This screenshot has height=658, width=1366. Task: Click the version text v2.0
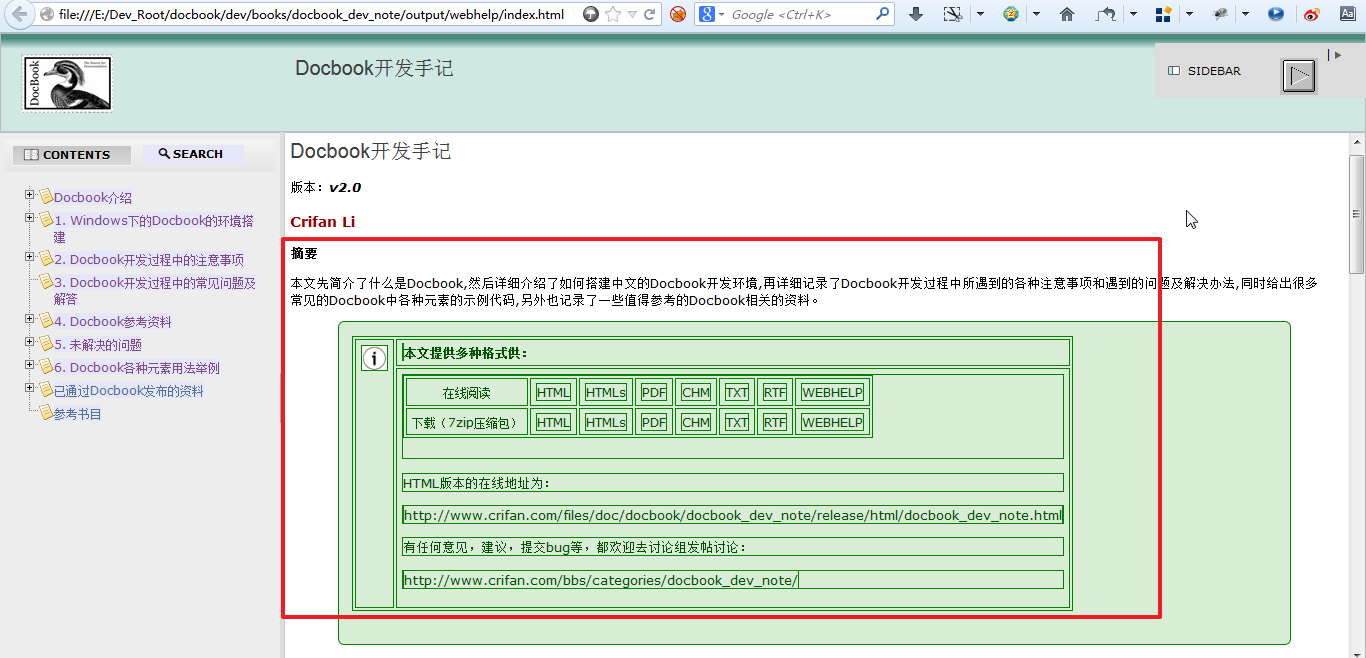click(x=345, y=187)
